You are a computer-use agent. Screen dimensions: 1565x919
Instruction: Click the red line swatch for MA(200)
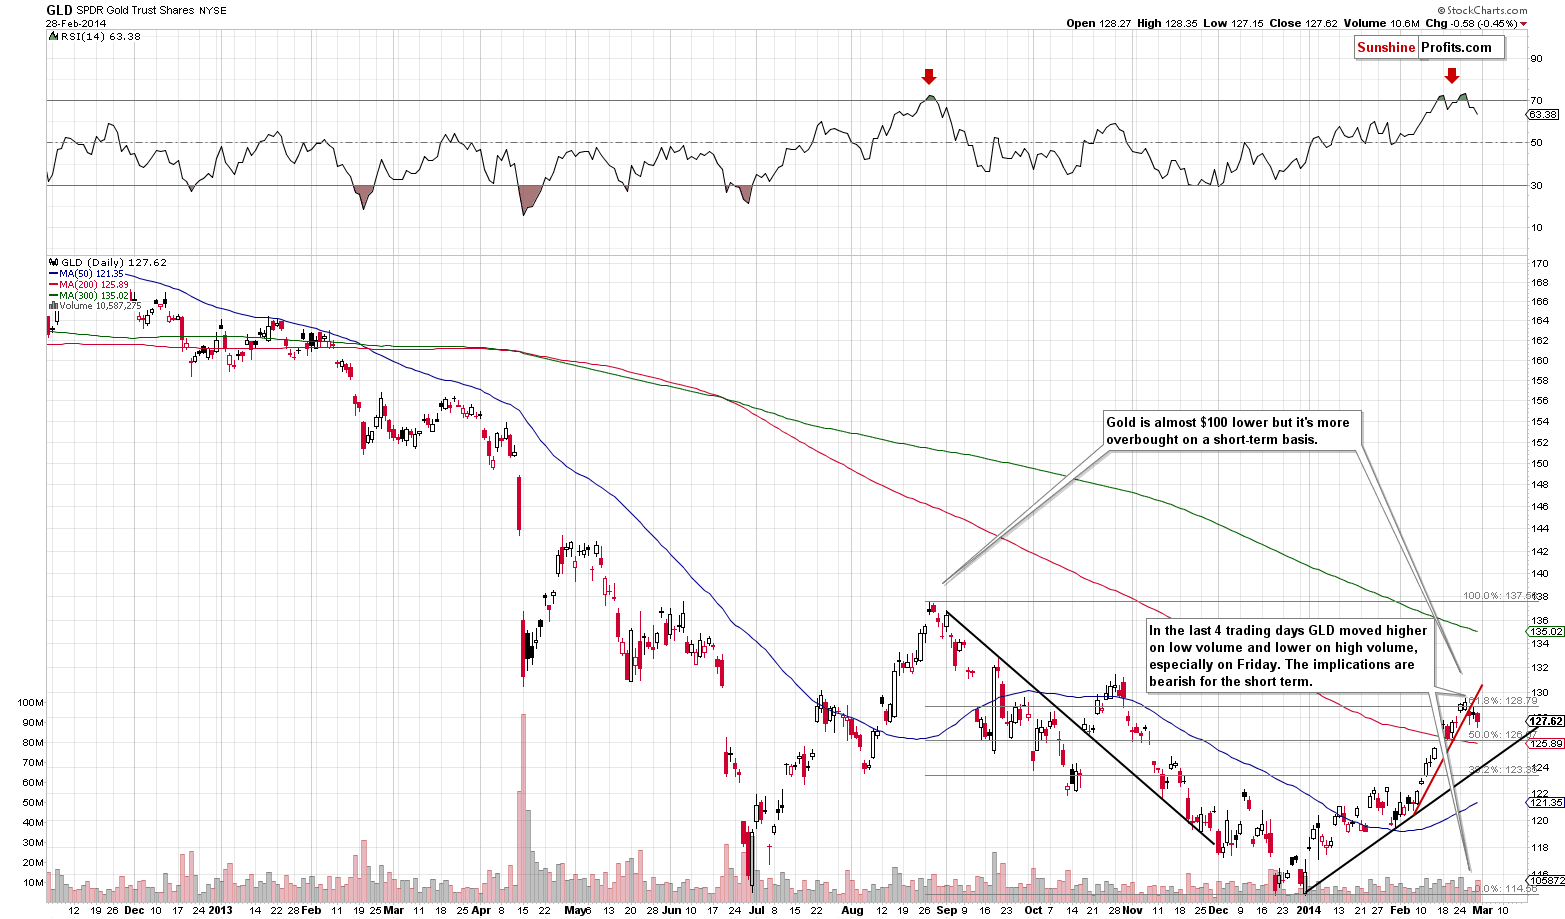pos(53,285)
